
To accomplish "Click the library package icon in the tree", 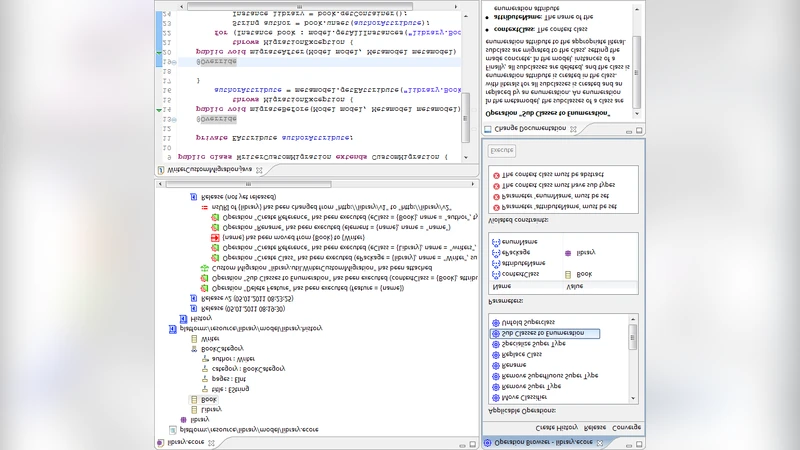I will pos(184,419).
